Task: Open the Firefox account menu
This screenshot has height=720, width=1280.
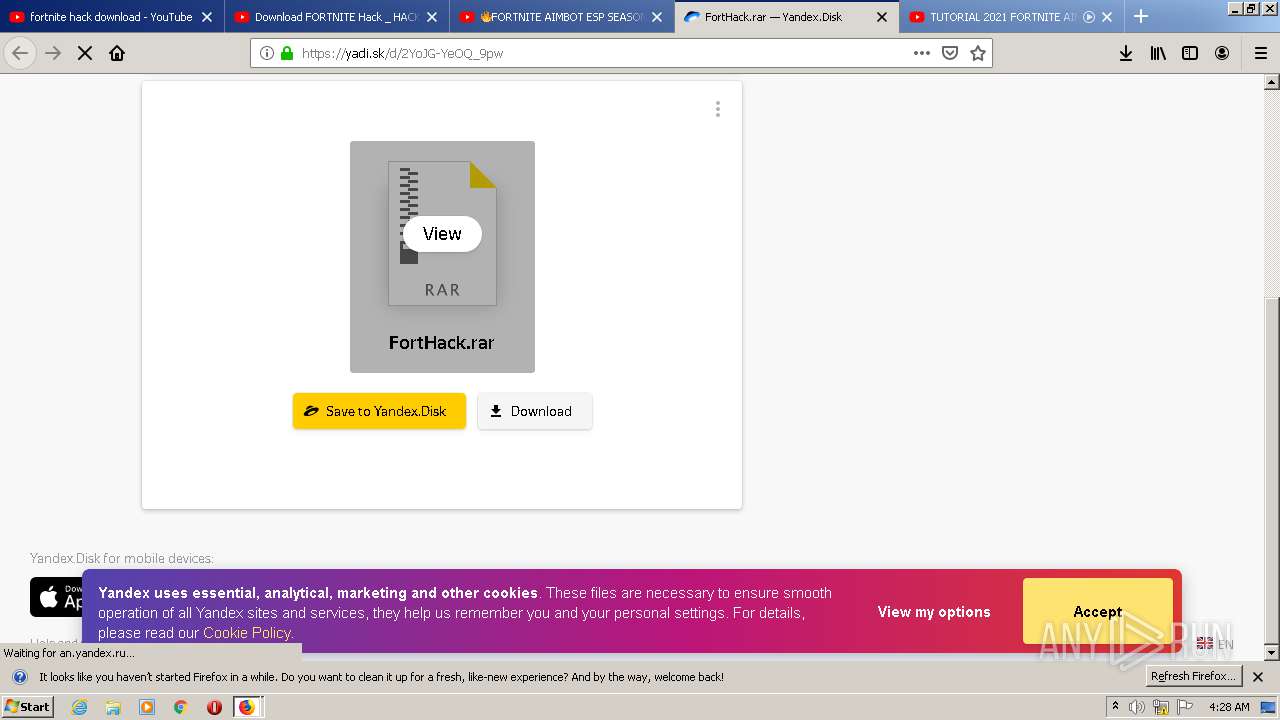Action: 1222,53
